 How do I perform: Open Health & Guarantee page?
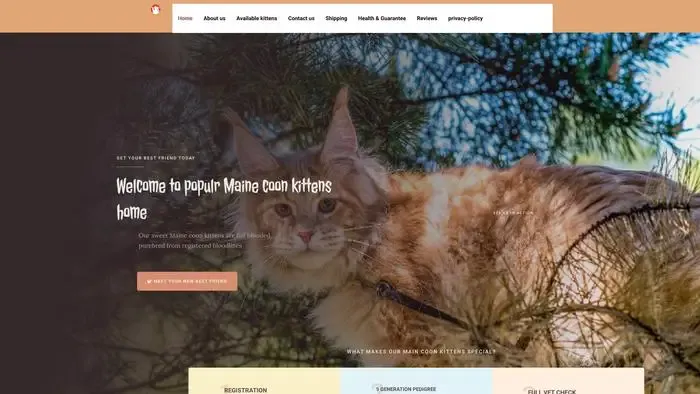click(x=382, y=18)
